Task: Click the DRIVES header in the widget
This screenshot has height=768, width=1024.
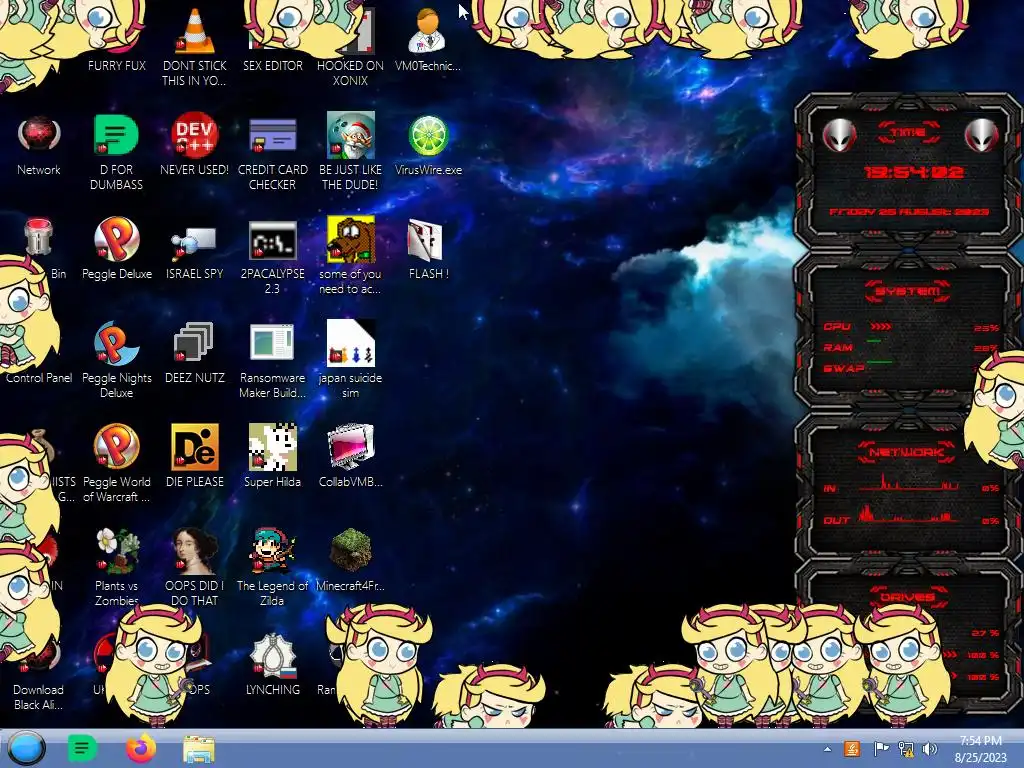Action: point(907,597)
